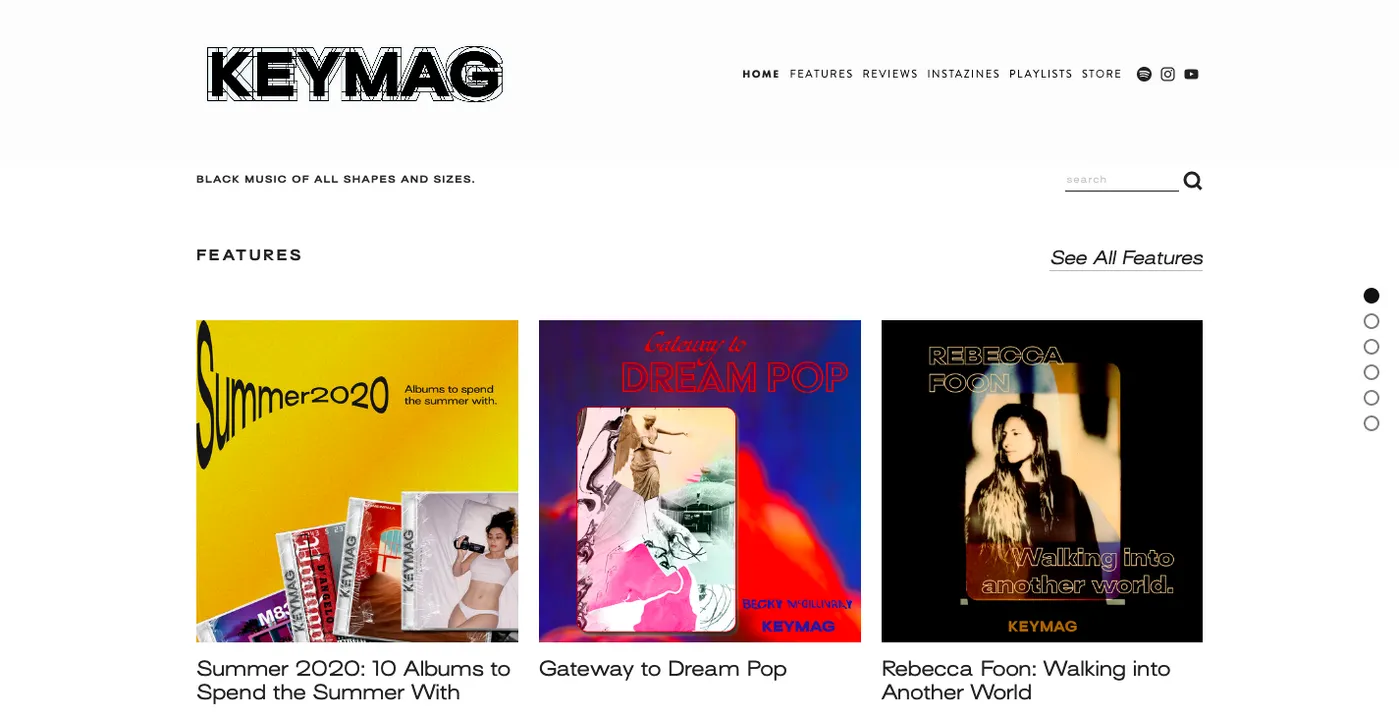1399x718 pixels.
Task: Open the Gateway to Dream Pop headline
Action: click(662, 669)
